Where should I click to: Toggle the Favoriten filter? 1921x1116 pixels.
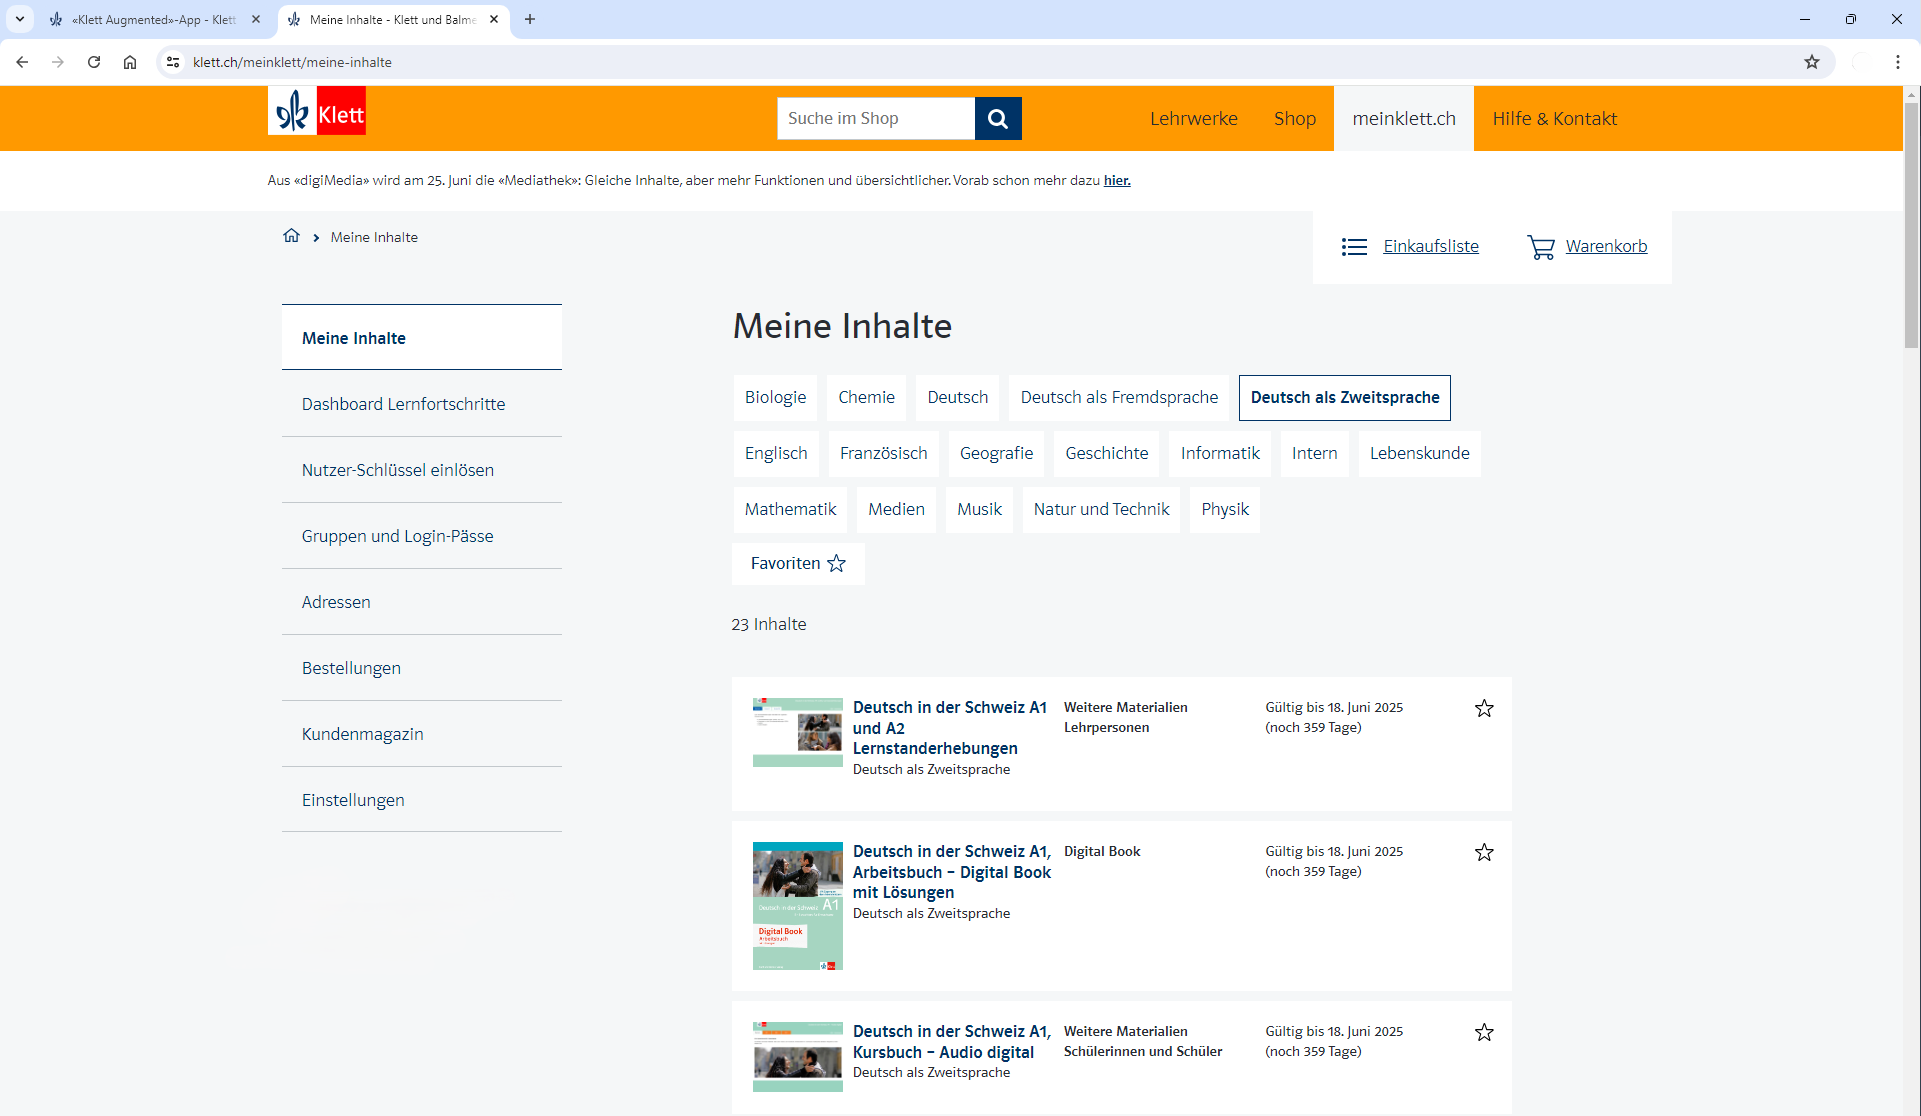click(x=798, y=564)
